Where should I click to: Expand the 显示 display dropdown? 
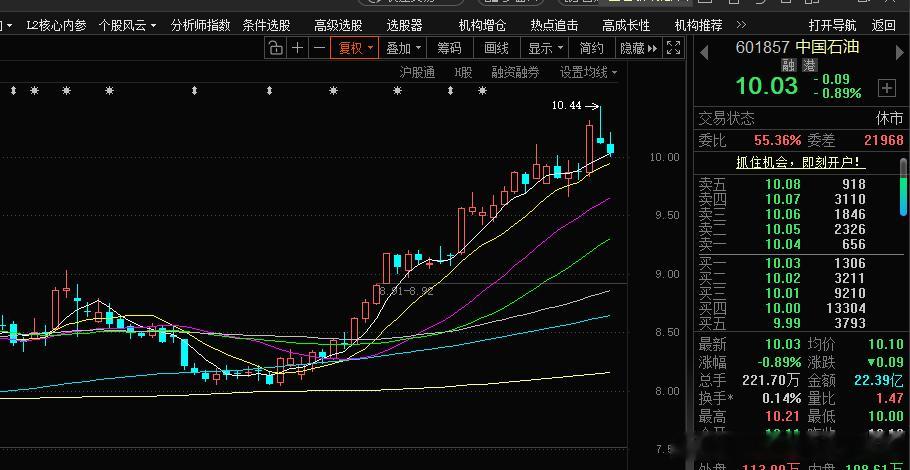[x=545, y=48]
